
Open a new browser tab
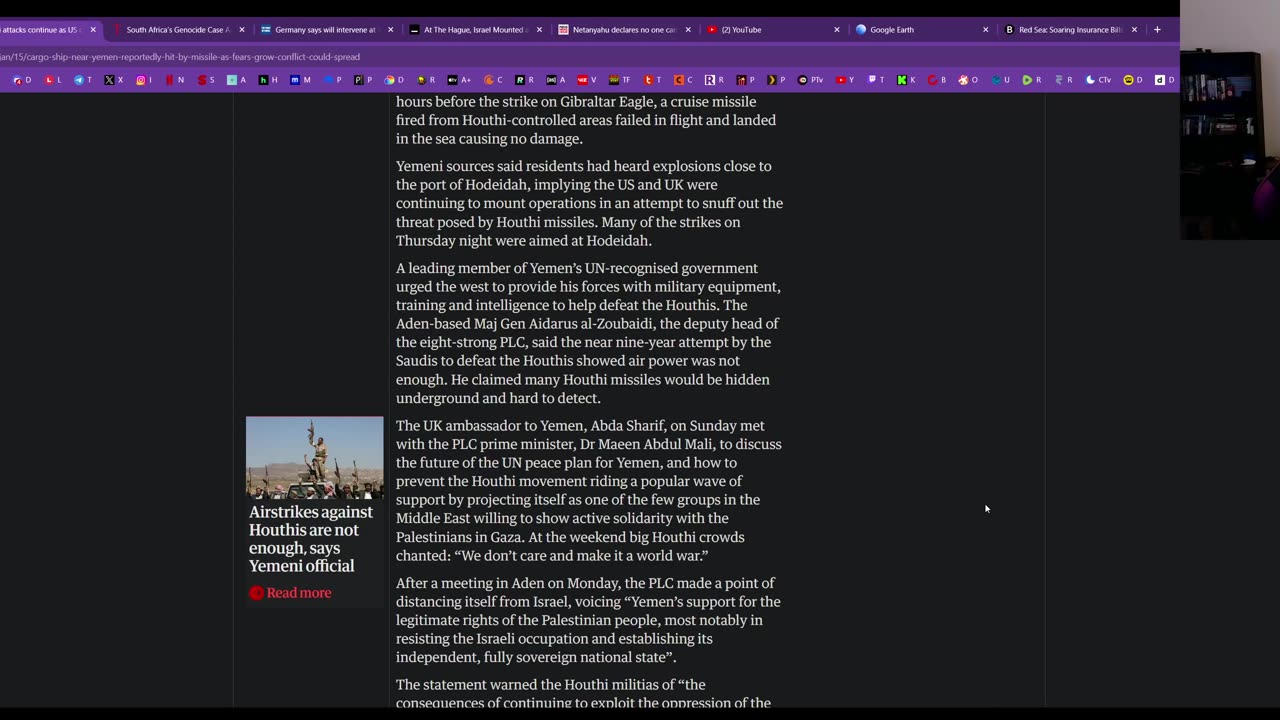pyautogui.click(x=1157, y=30)
